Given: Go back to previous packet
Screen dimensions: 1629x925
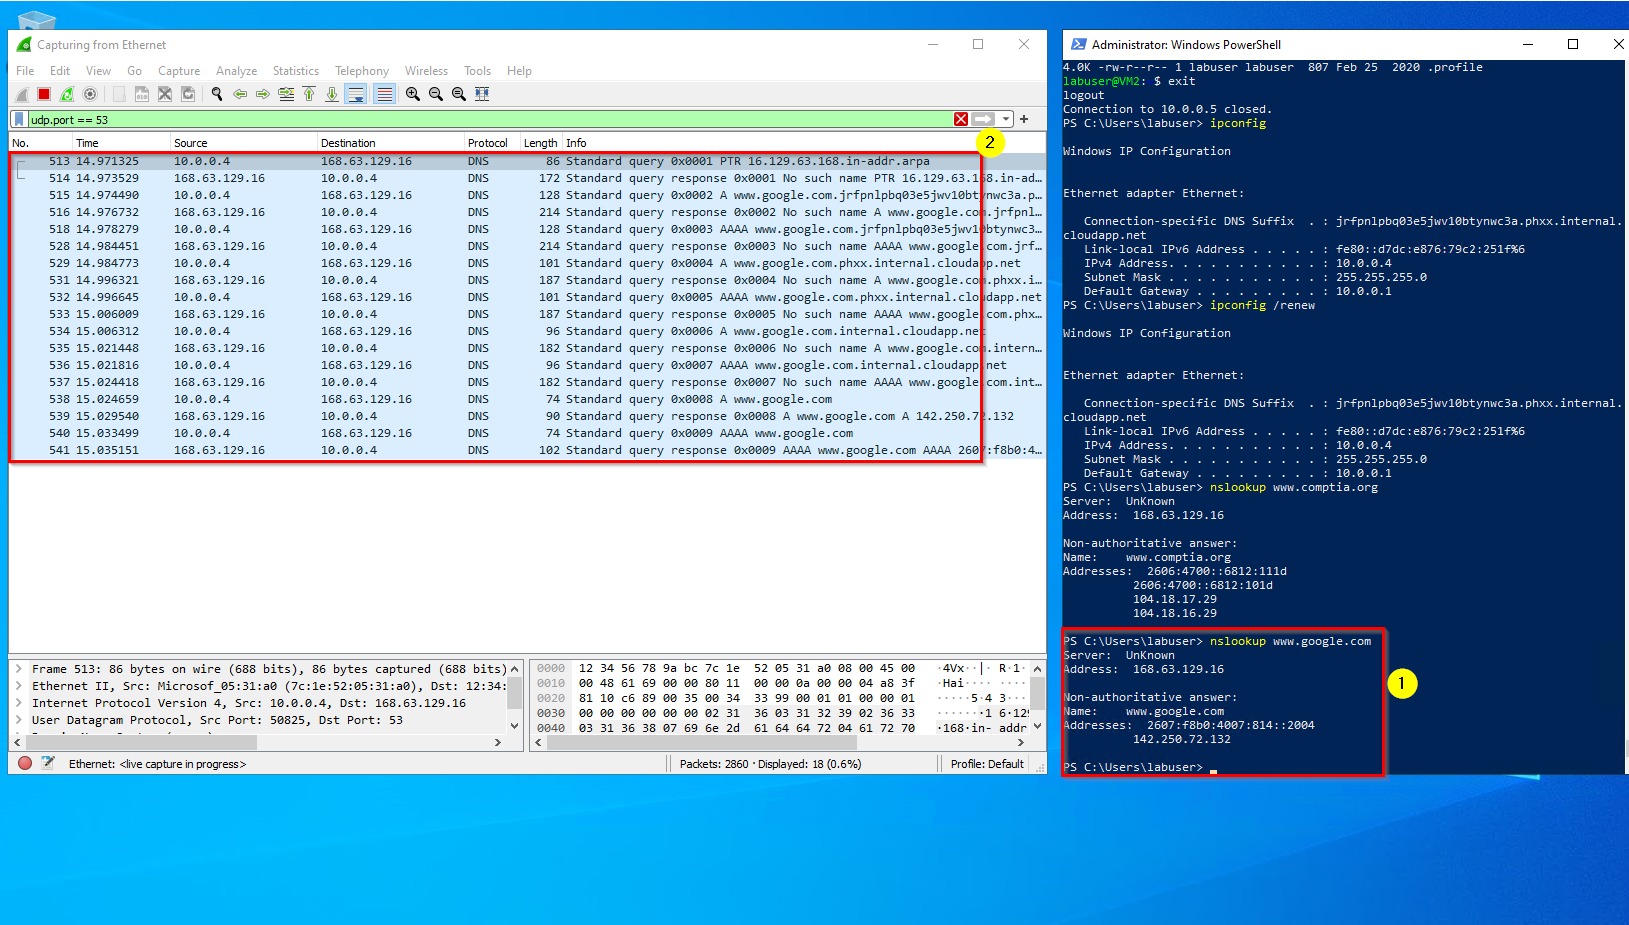Looking at the screenshot, I should click(x=240, y=94).
